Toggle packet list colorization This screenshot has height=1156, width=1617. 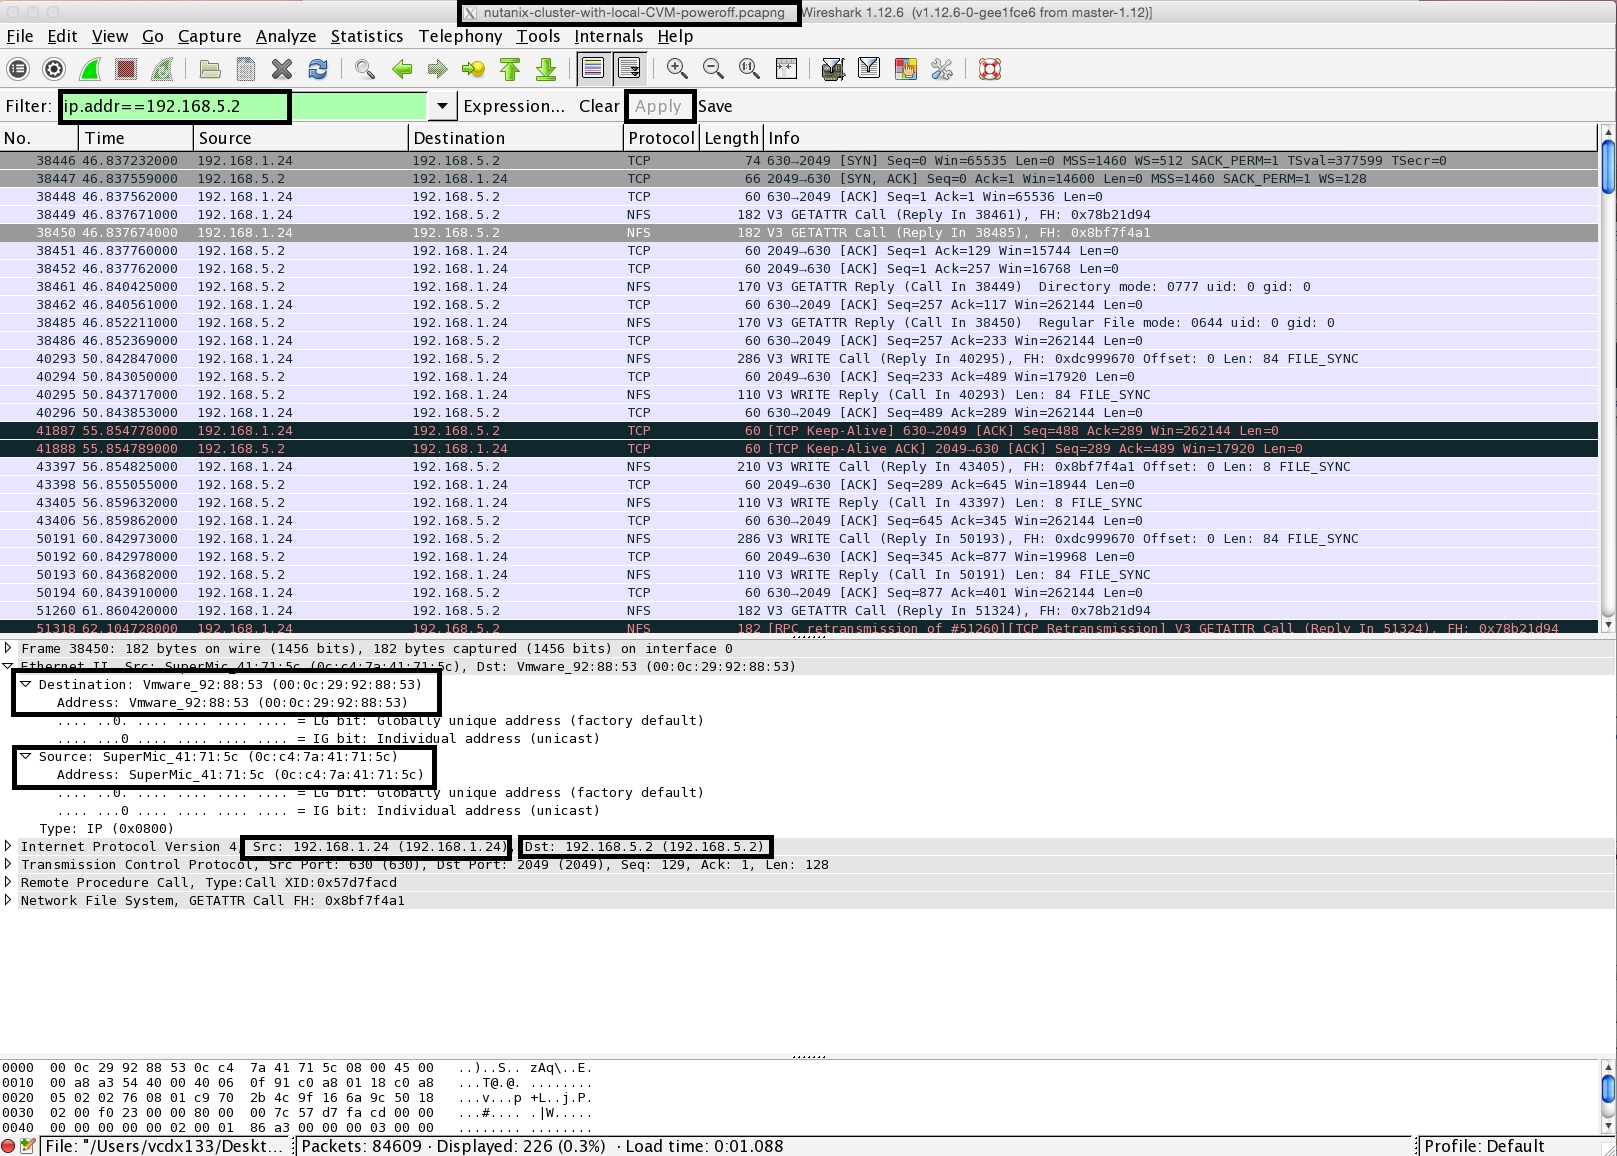click(593, 69)
